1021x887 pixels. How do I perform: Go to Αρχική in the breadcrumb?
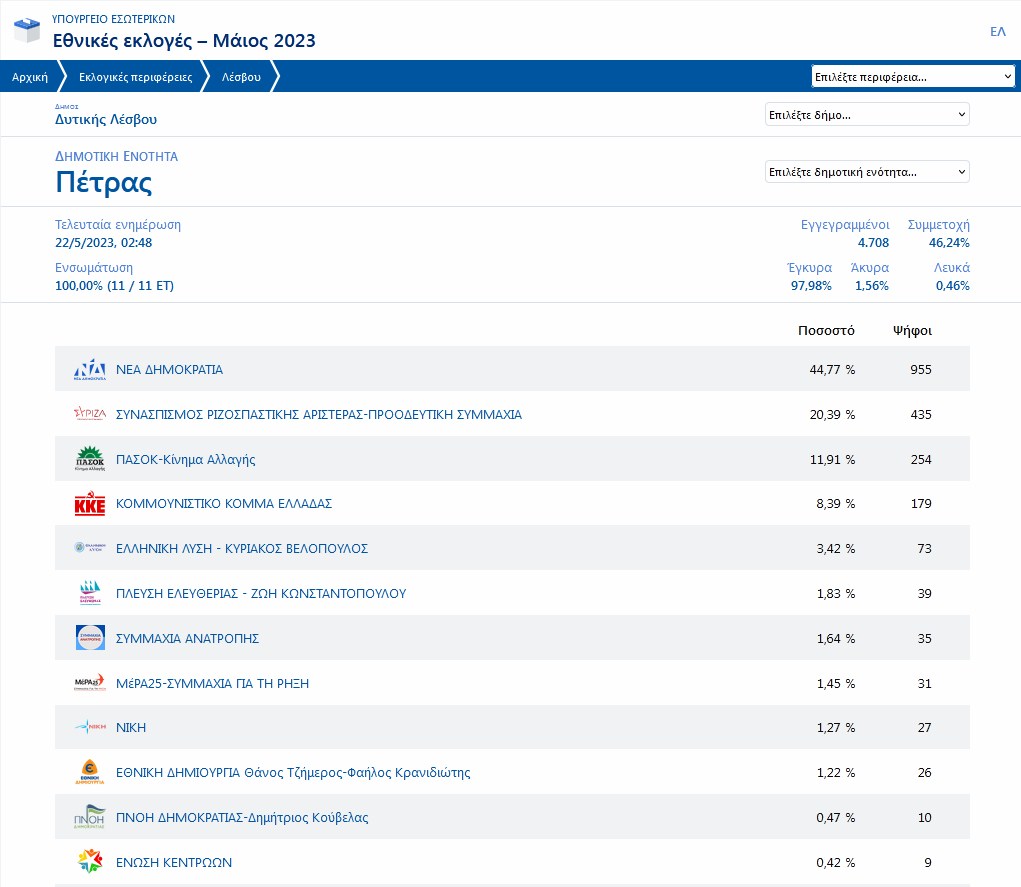tap(30, 77)
